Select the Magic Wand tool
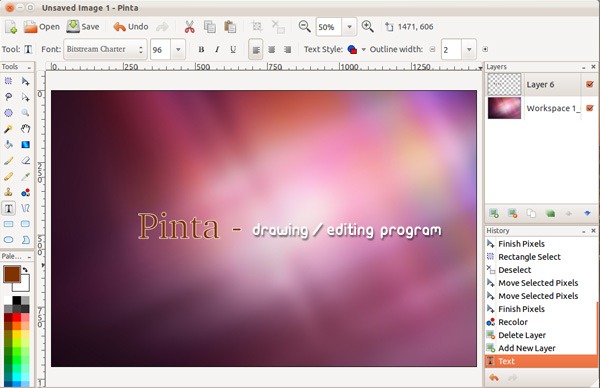 point(8,129)
